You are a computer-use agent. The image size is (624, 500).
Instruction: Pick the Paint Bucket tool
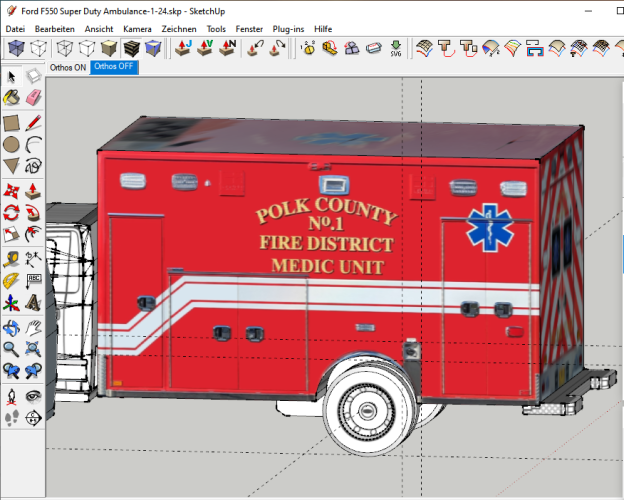click(x=11, y=98)
